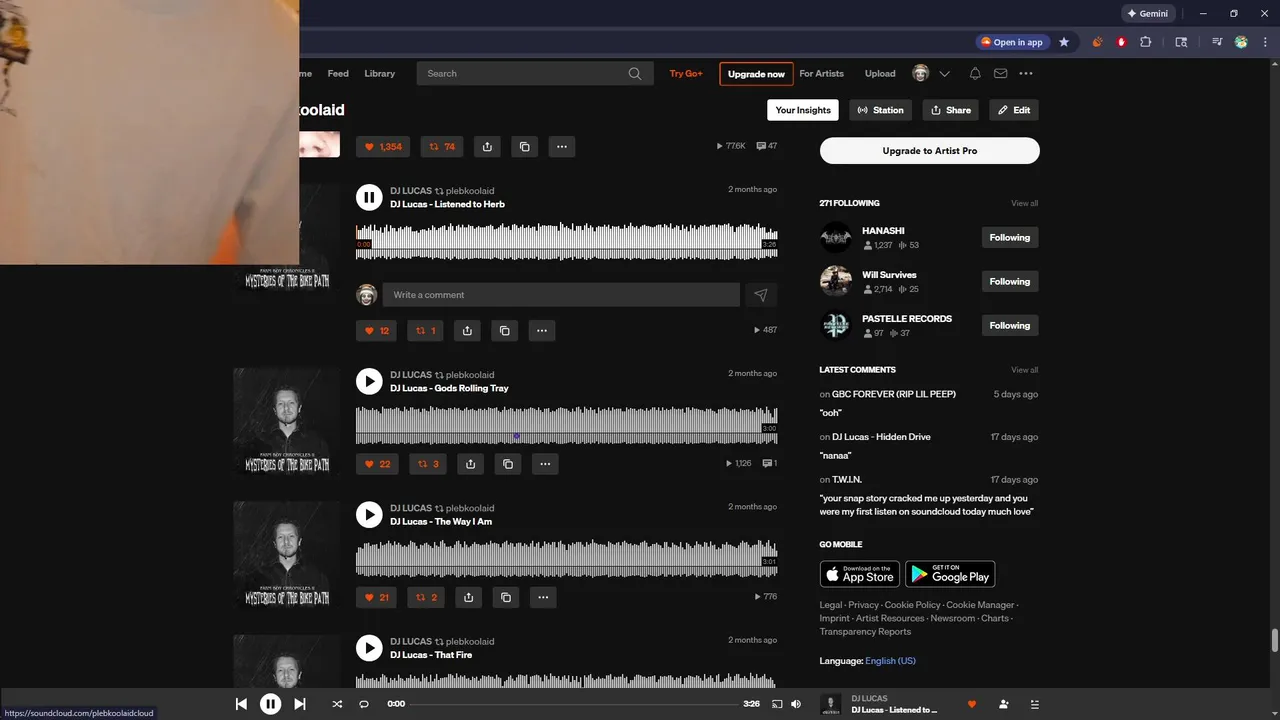This screenshot has width=1280, height=720.
Task: Pause DJ Lucas - Listened to Herb track
Action: point(369,197)
